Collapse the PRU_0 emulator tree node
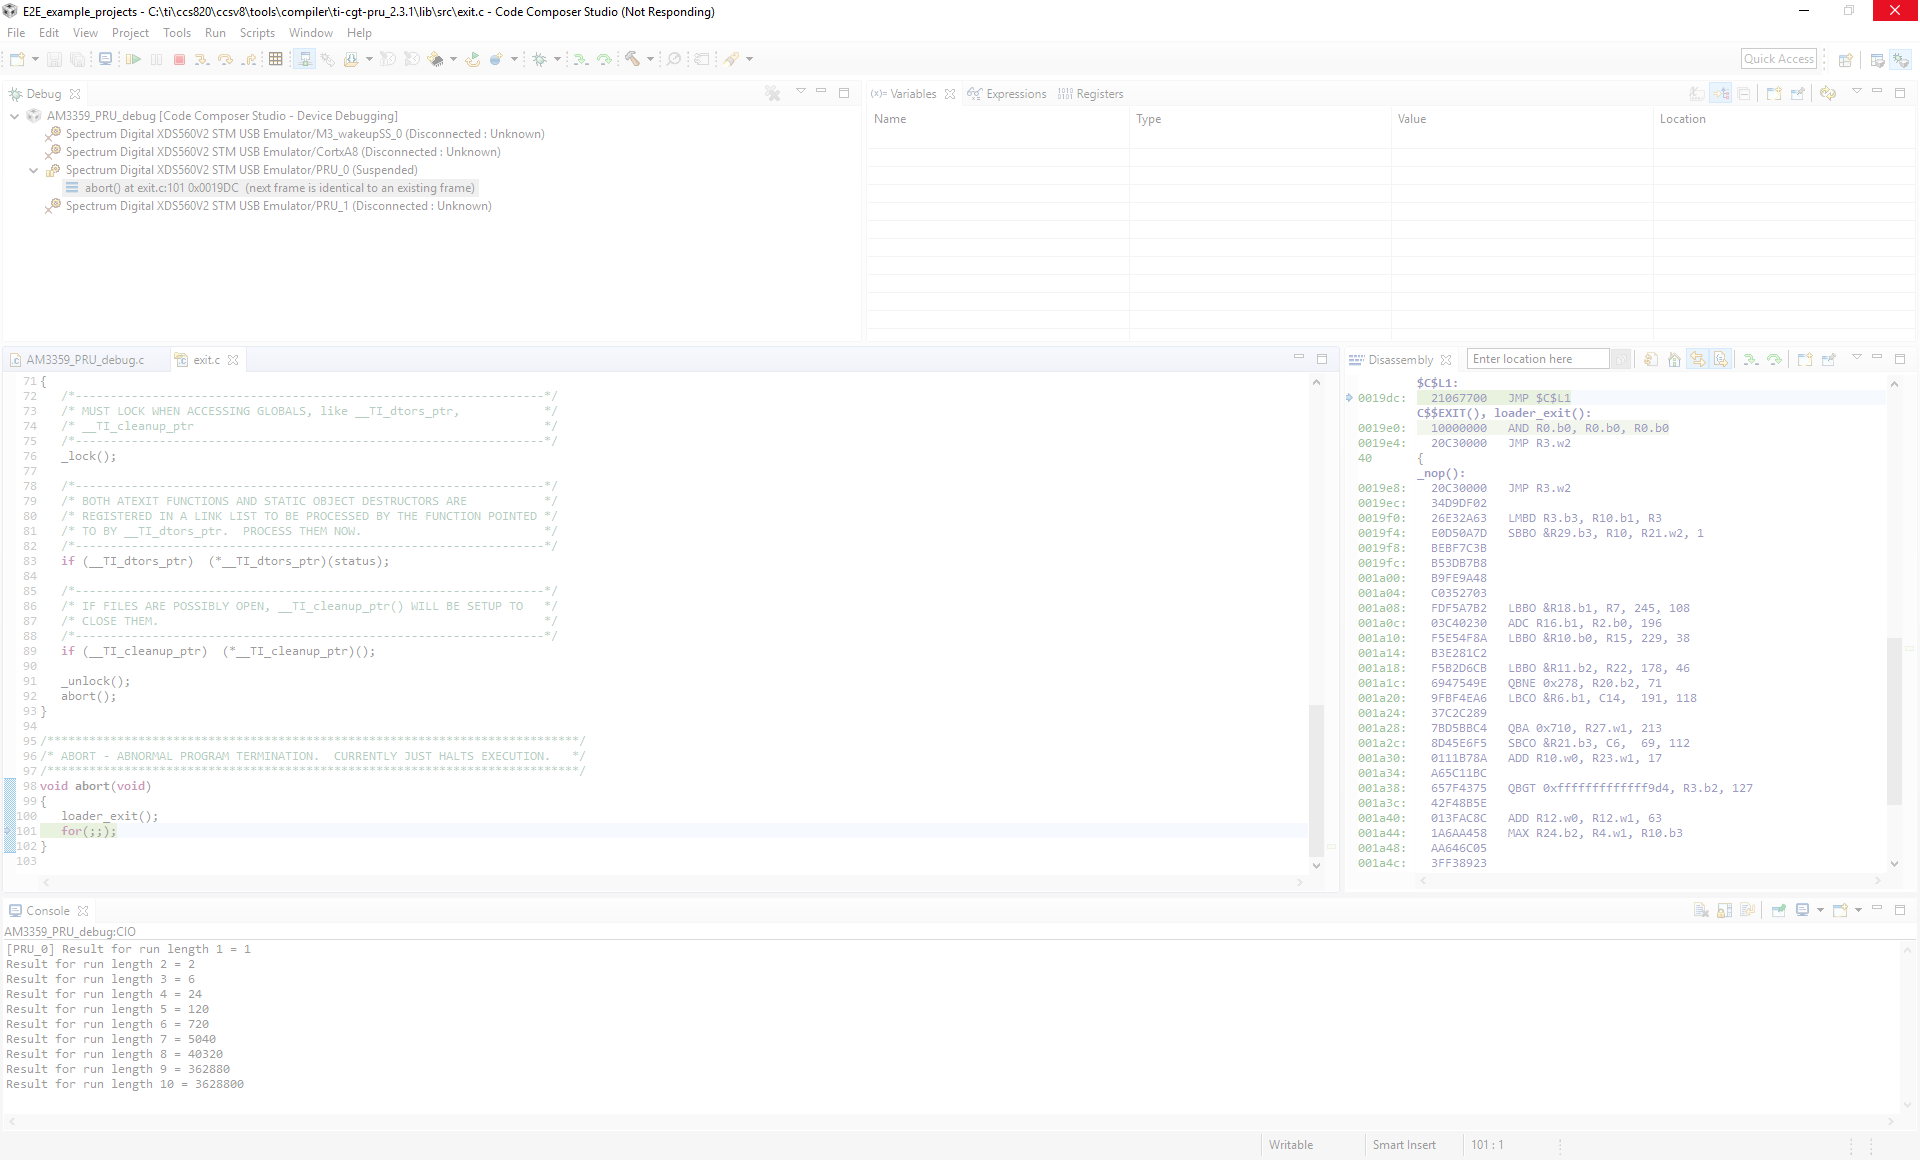The width and height of the screenshot is (1920, 1160). pos(34,170)
